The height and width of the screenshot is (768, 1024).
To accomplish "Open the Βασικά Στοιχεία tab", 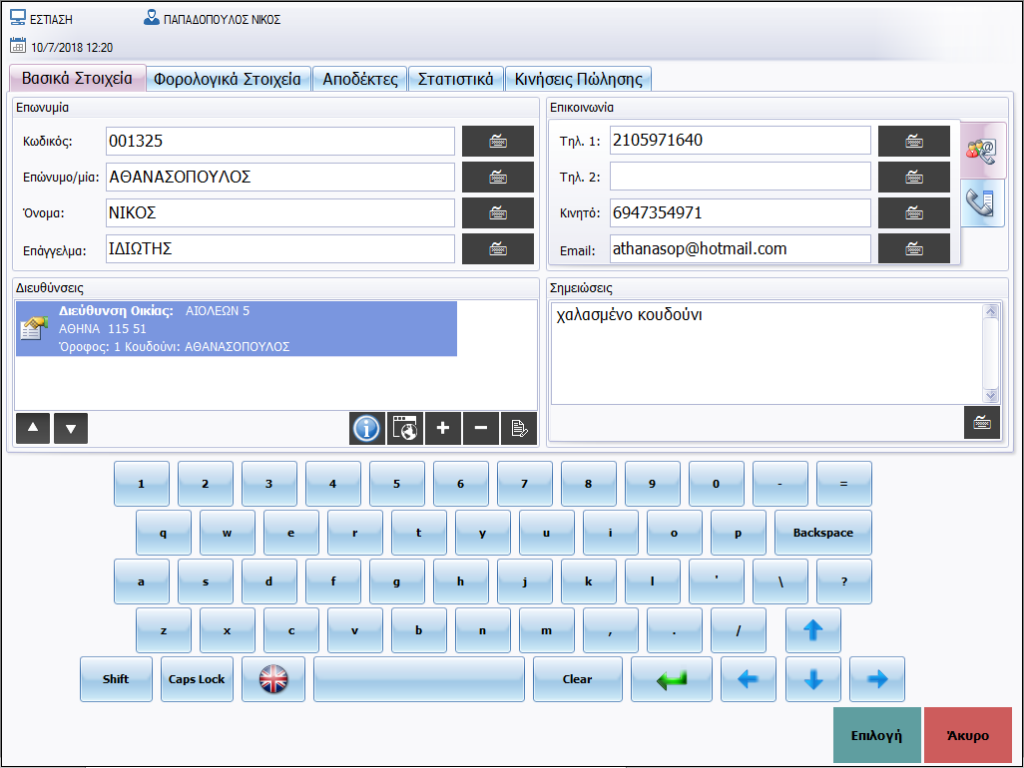I will [x=77, y=78].
